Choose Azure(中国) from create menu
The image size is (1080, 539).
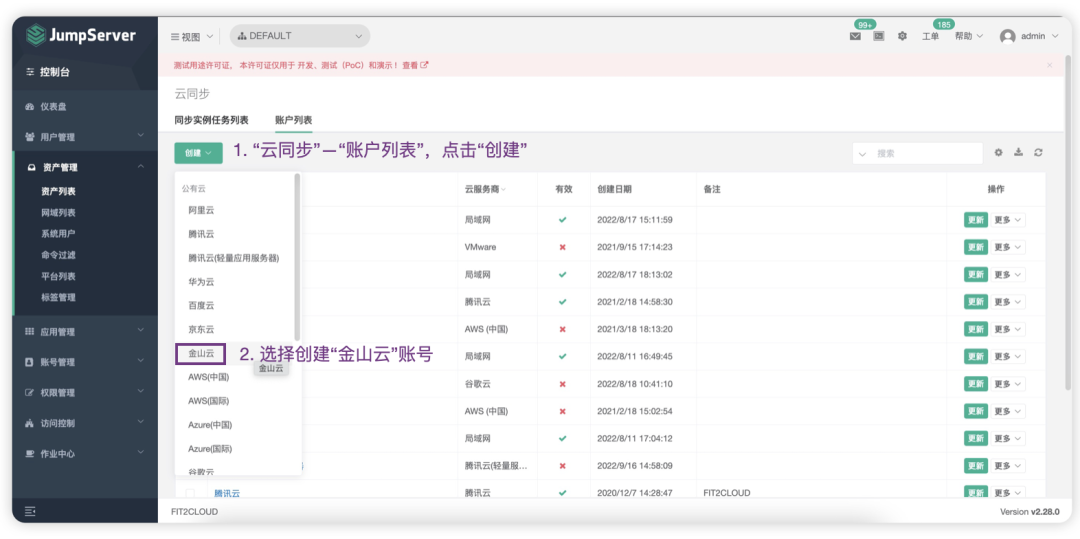[210, 425]
